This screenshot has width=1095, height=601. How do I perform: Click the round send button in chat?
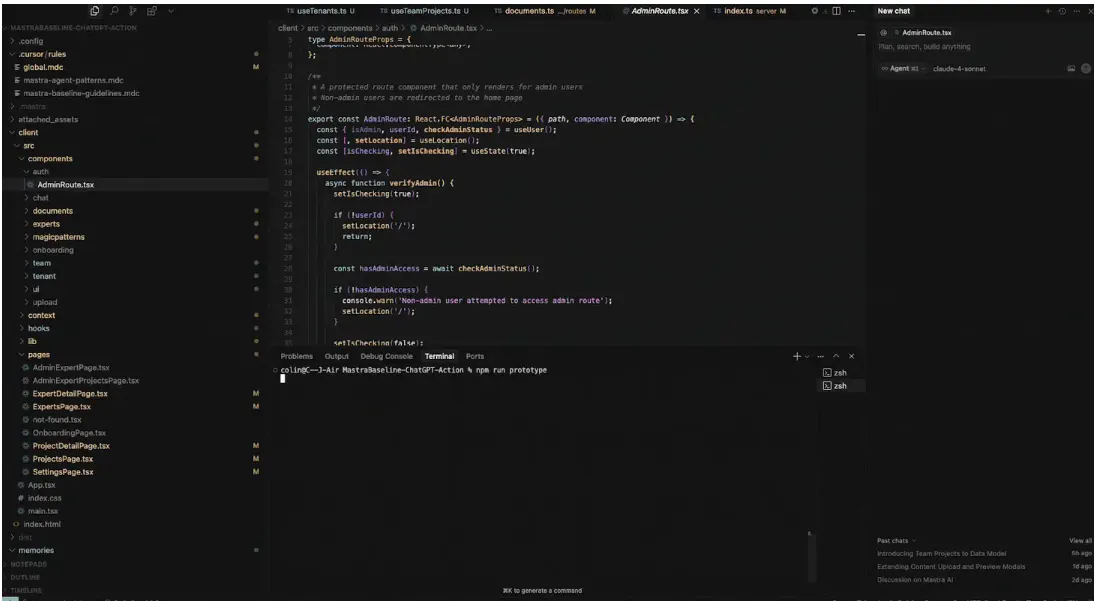coord(1085,68)
